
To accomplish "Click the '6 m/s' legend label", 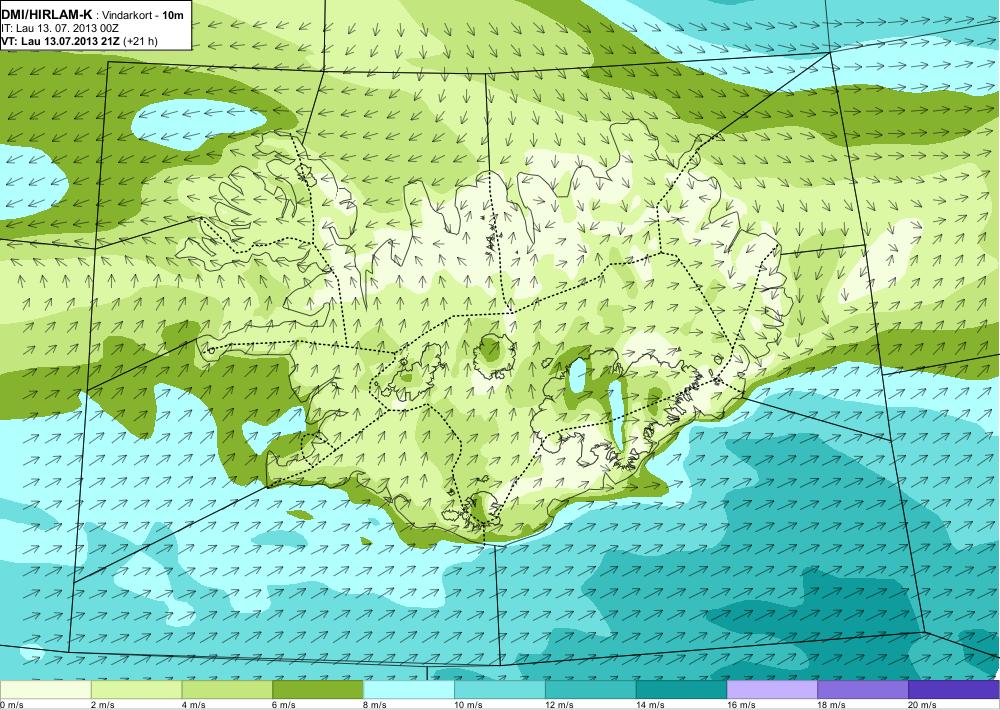I will (x=284, y=705).
